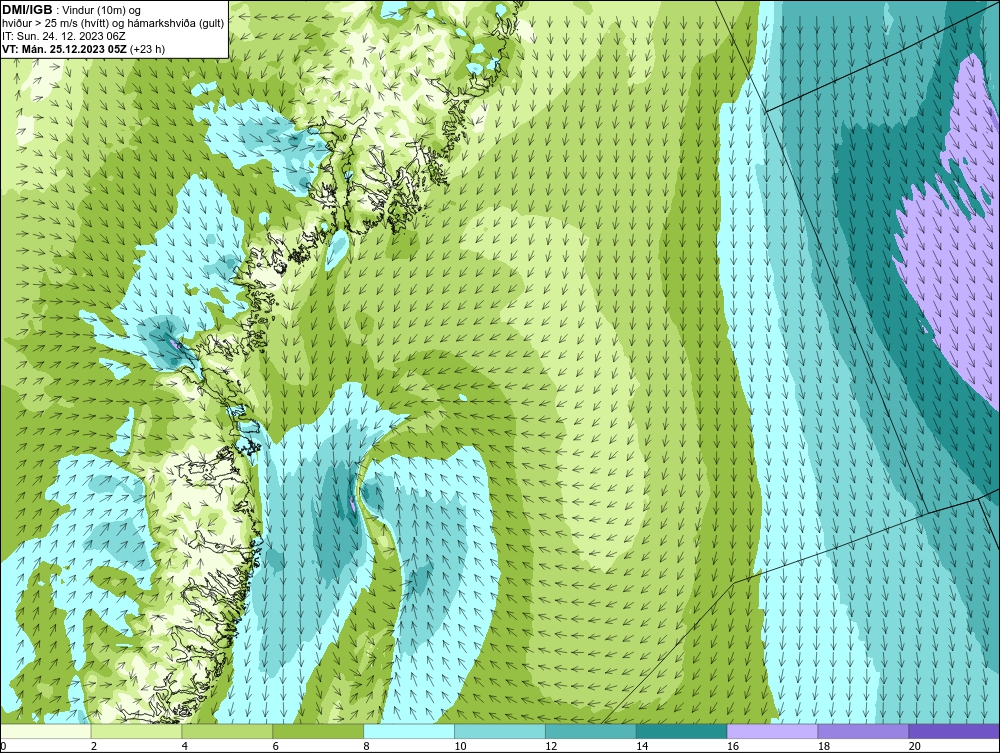Click the 10–12 m/s turquoise legend swatch
The width and height of the screenshot is (1000, 753).
click(500, 731)
